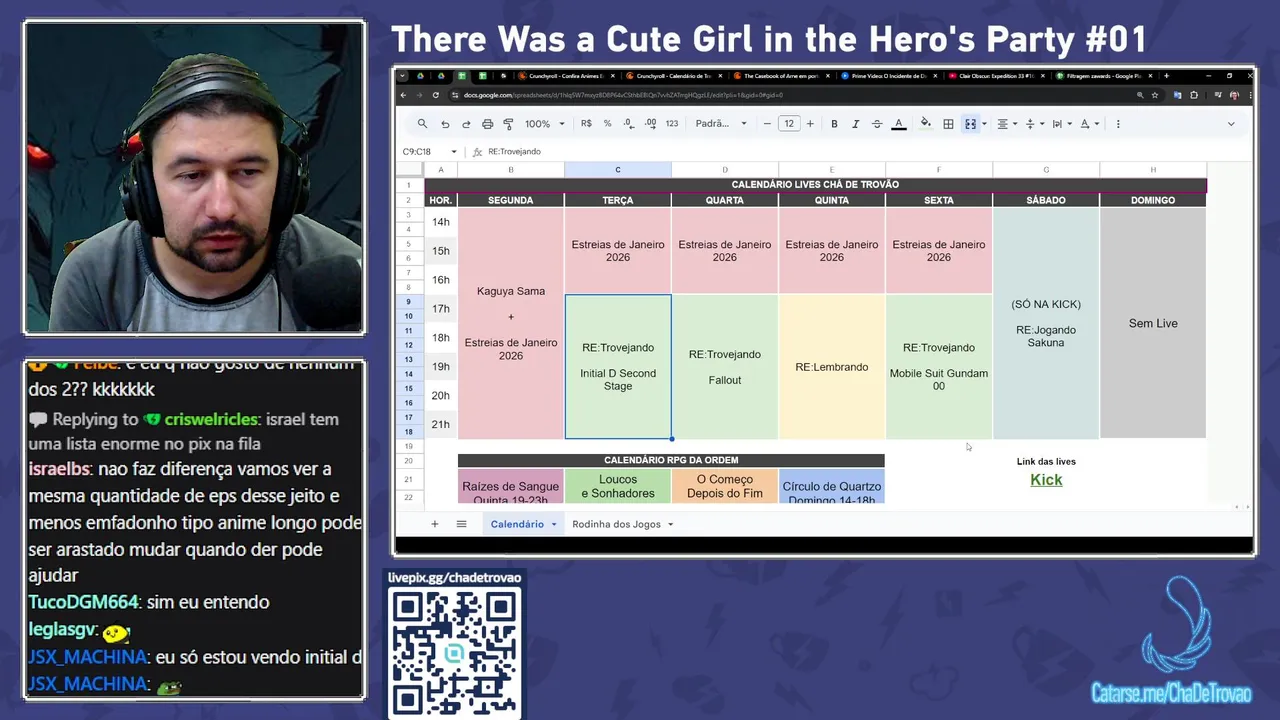This screenshot has height=720, width=1280.
Task: Decrease decimal places in the toolbar
Action: click(x=628, y=124)
